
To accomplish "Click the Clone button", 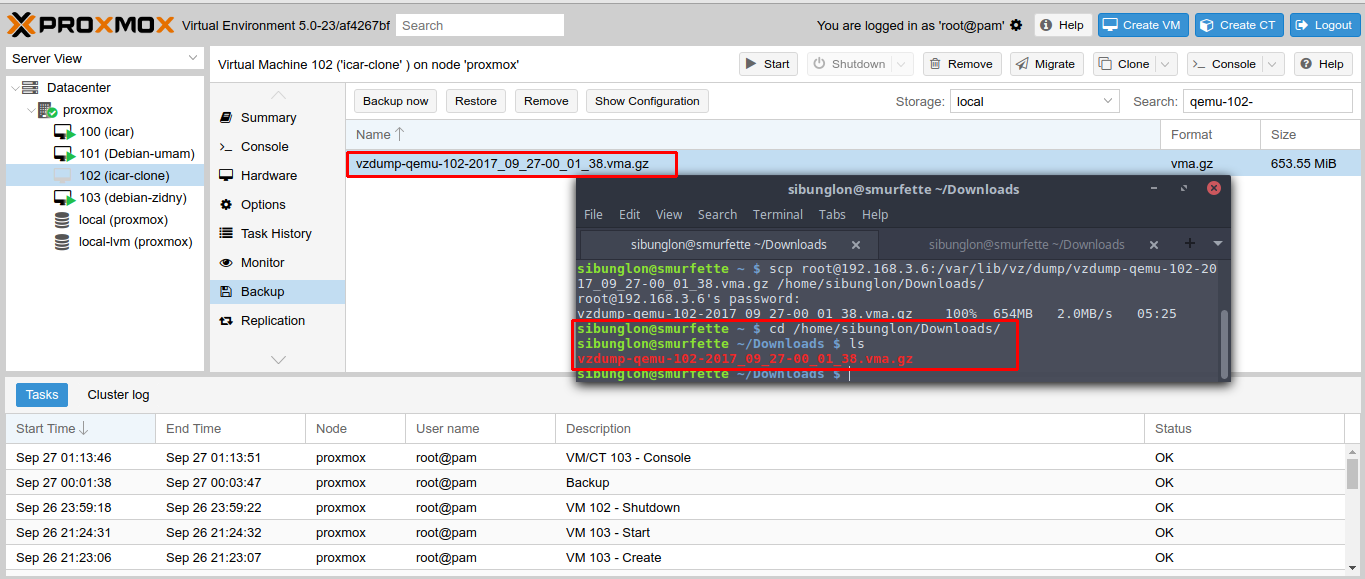I will click(1125, 64).
